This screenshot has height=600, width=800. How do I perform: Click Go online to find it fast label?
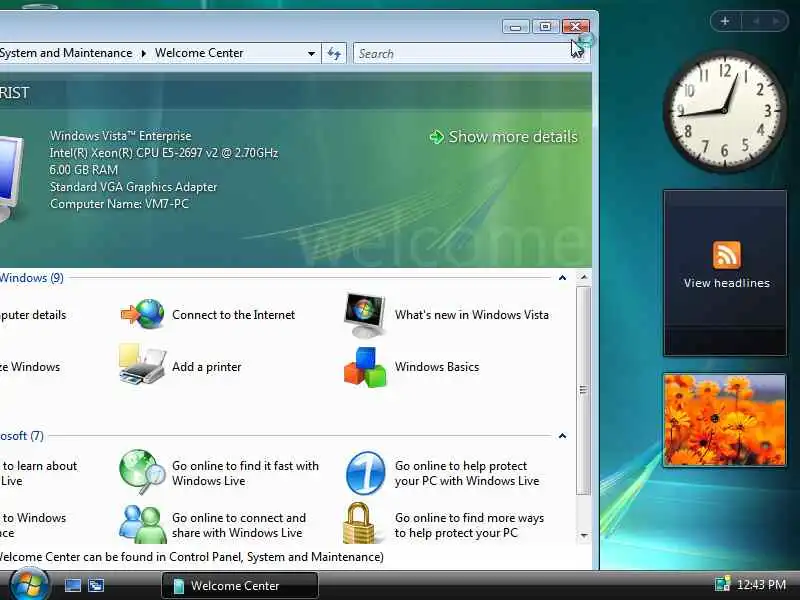(x=245, y=473)
